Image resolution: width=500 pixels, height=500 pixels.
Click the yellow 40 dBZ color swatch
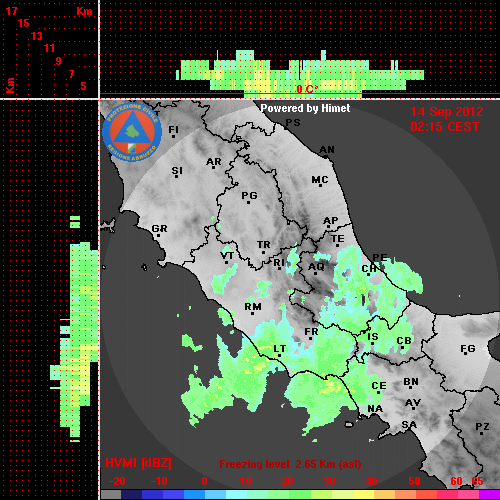363,494
